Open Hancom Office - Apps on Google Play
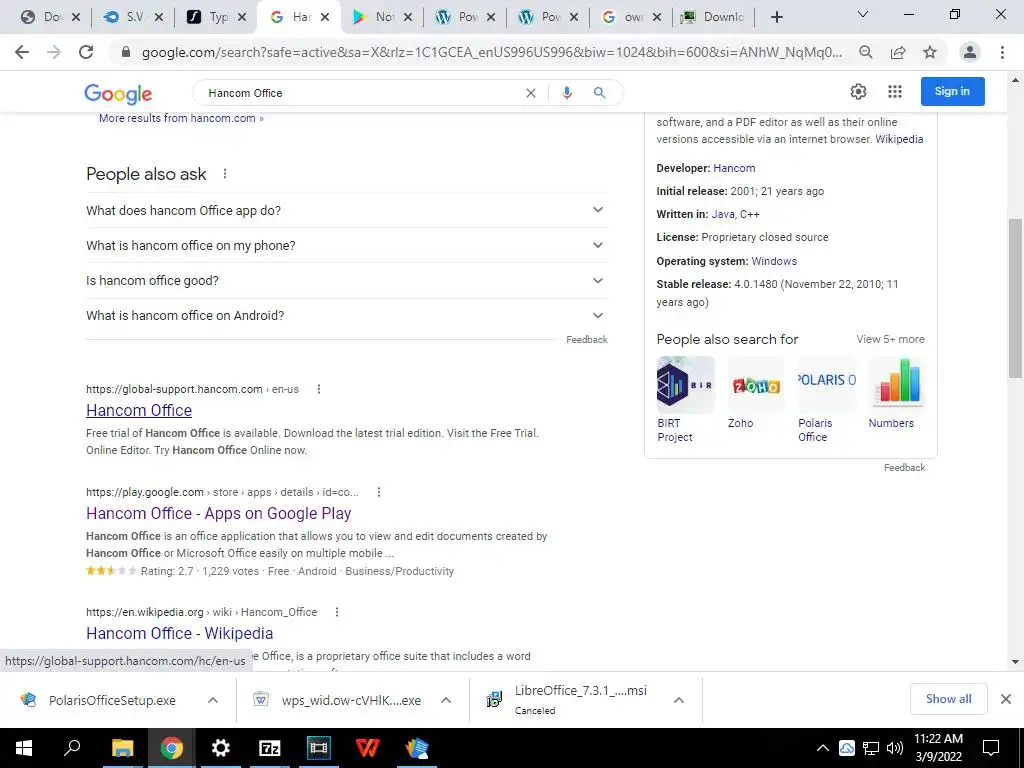The width and height of the screenshot is (1024, 768). click(219, 513)
